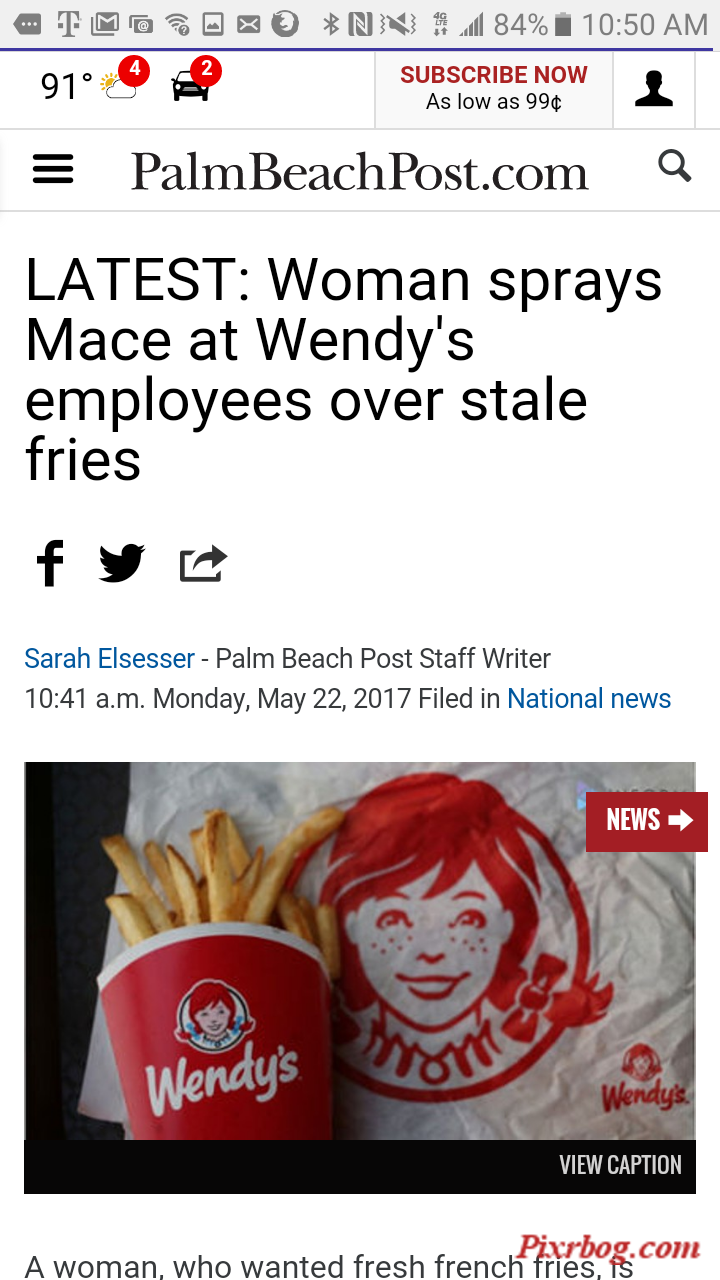Share the article on Twitter
720x1280 pixels.
(x=122, y=563)
